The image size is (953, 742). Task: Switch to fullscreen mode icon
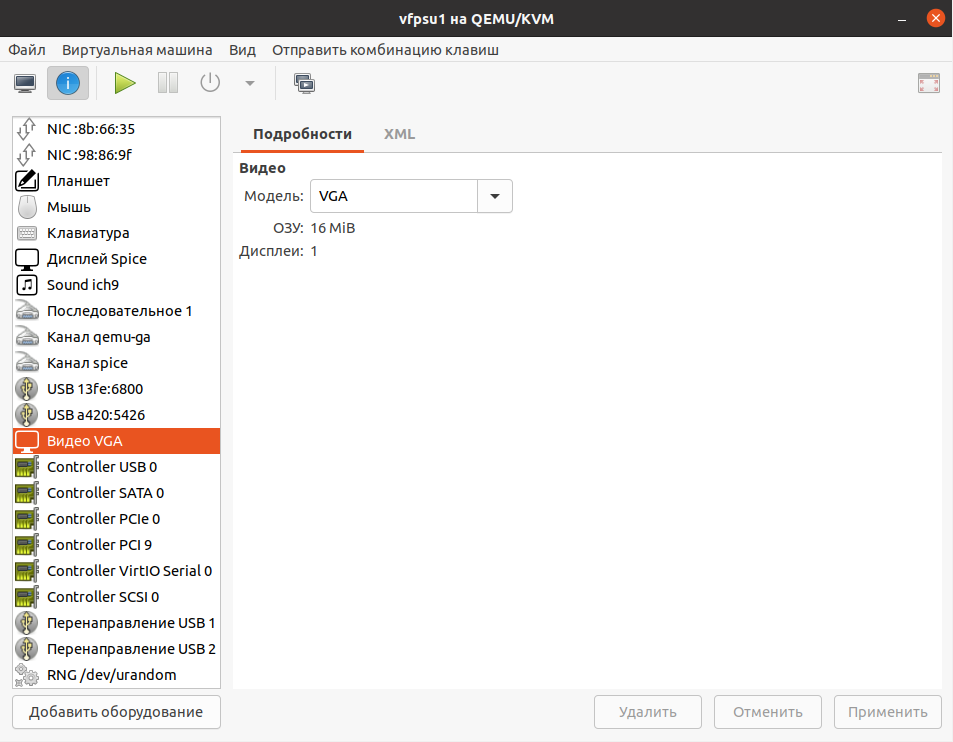[929, 83]
